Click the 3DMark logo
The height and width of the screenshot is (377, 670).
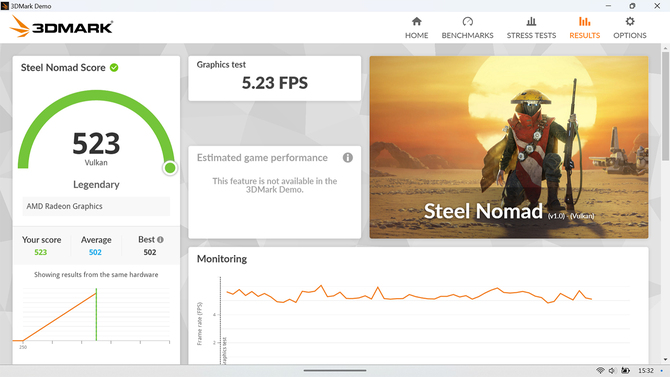pyautogui.click(x=61, y=27)
